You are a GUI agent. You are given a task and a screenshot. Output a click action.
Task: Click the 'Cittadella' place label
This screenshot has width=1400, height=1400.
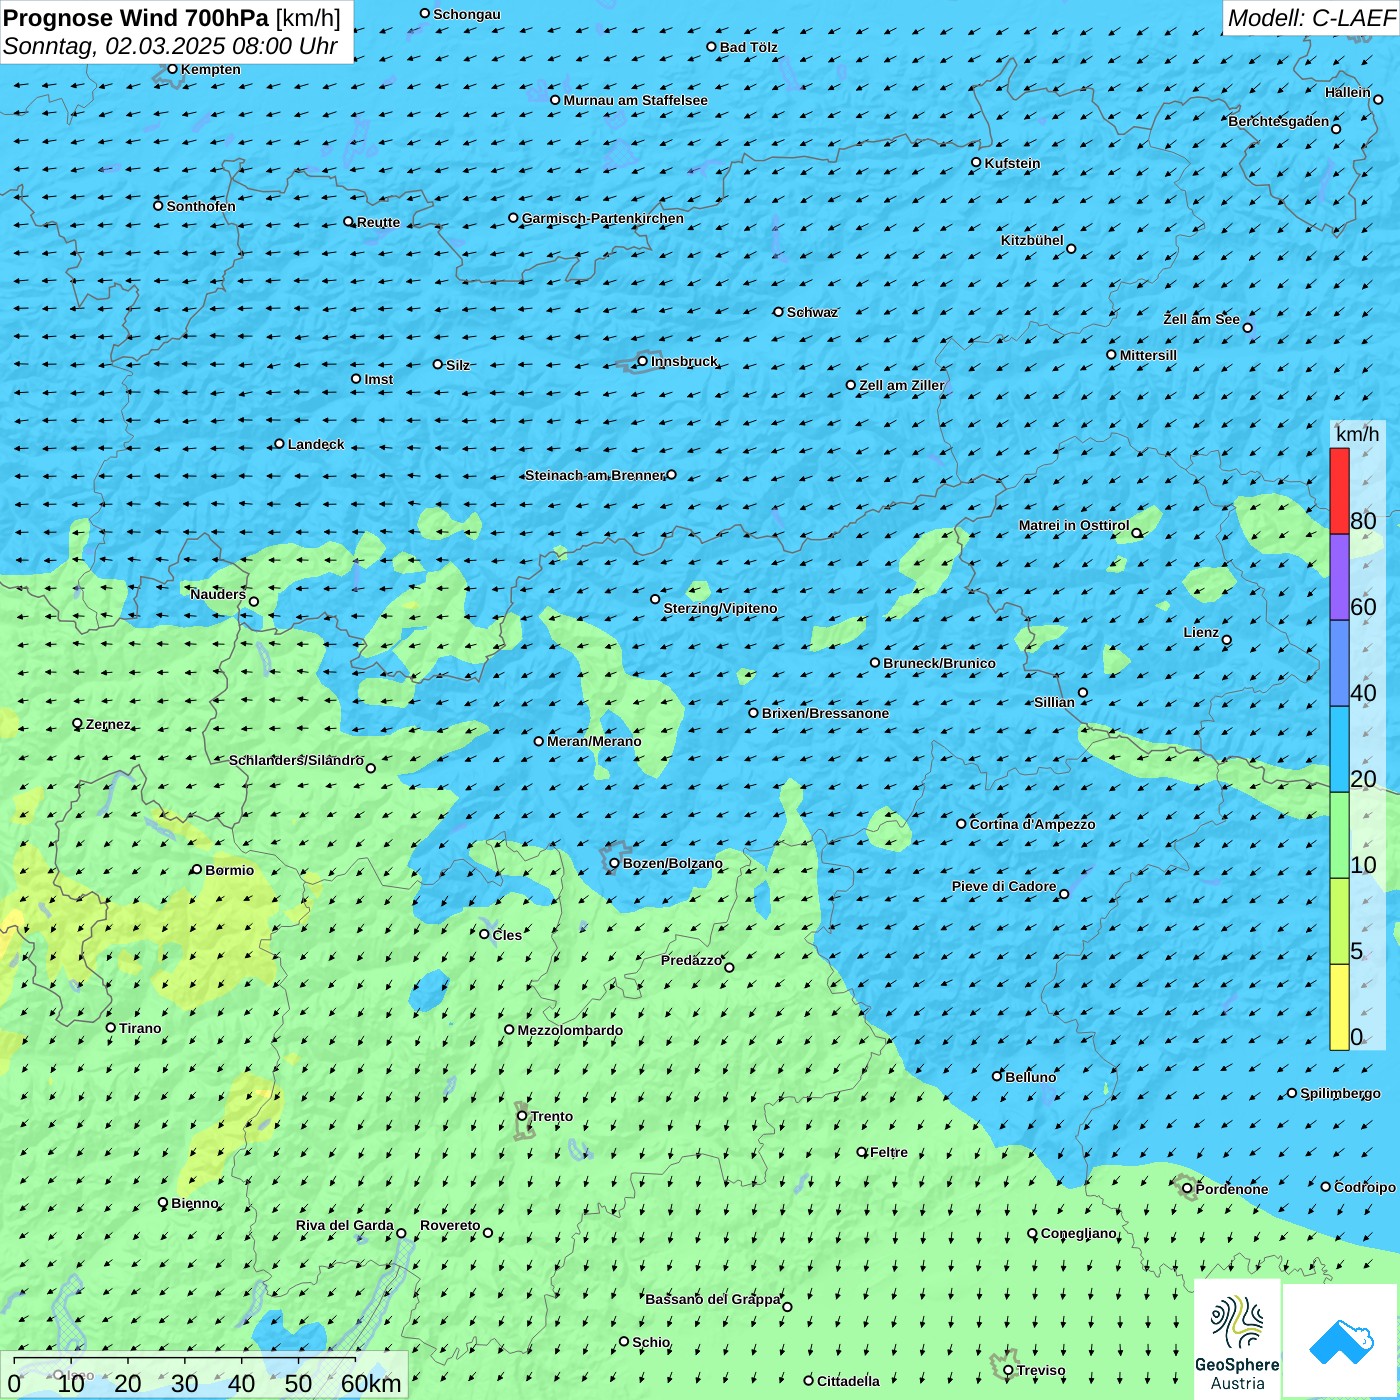point(848,1381)
